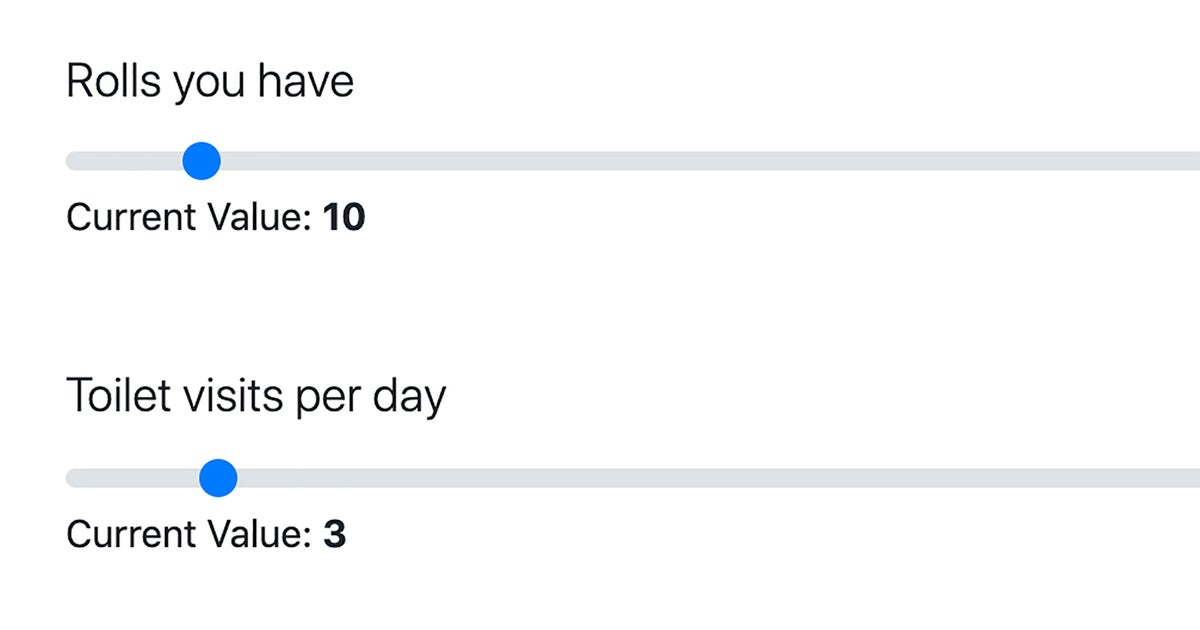This screenshot has height=630, width=1200.
Task: Click the far left end of the top slider
Action: point(72,160)
